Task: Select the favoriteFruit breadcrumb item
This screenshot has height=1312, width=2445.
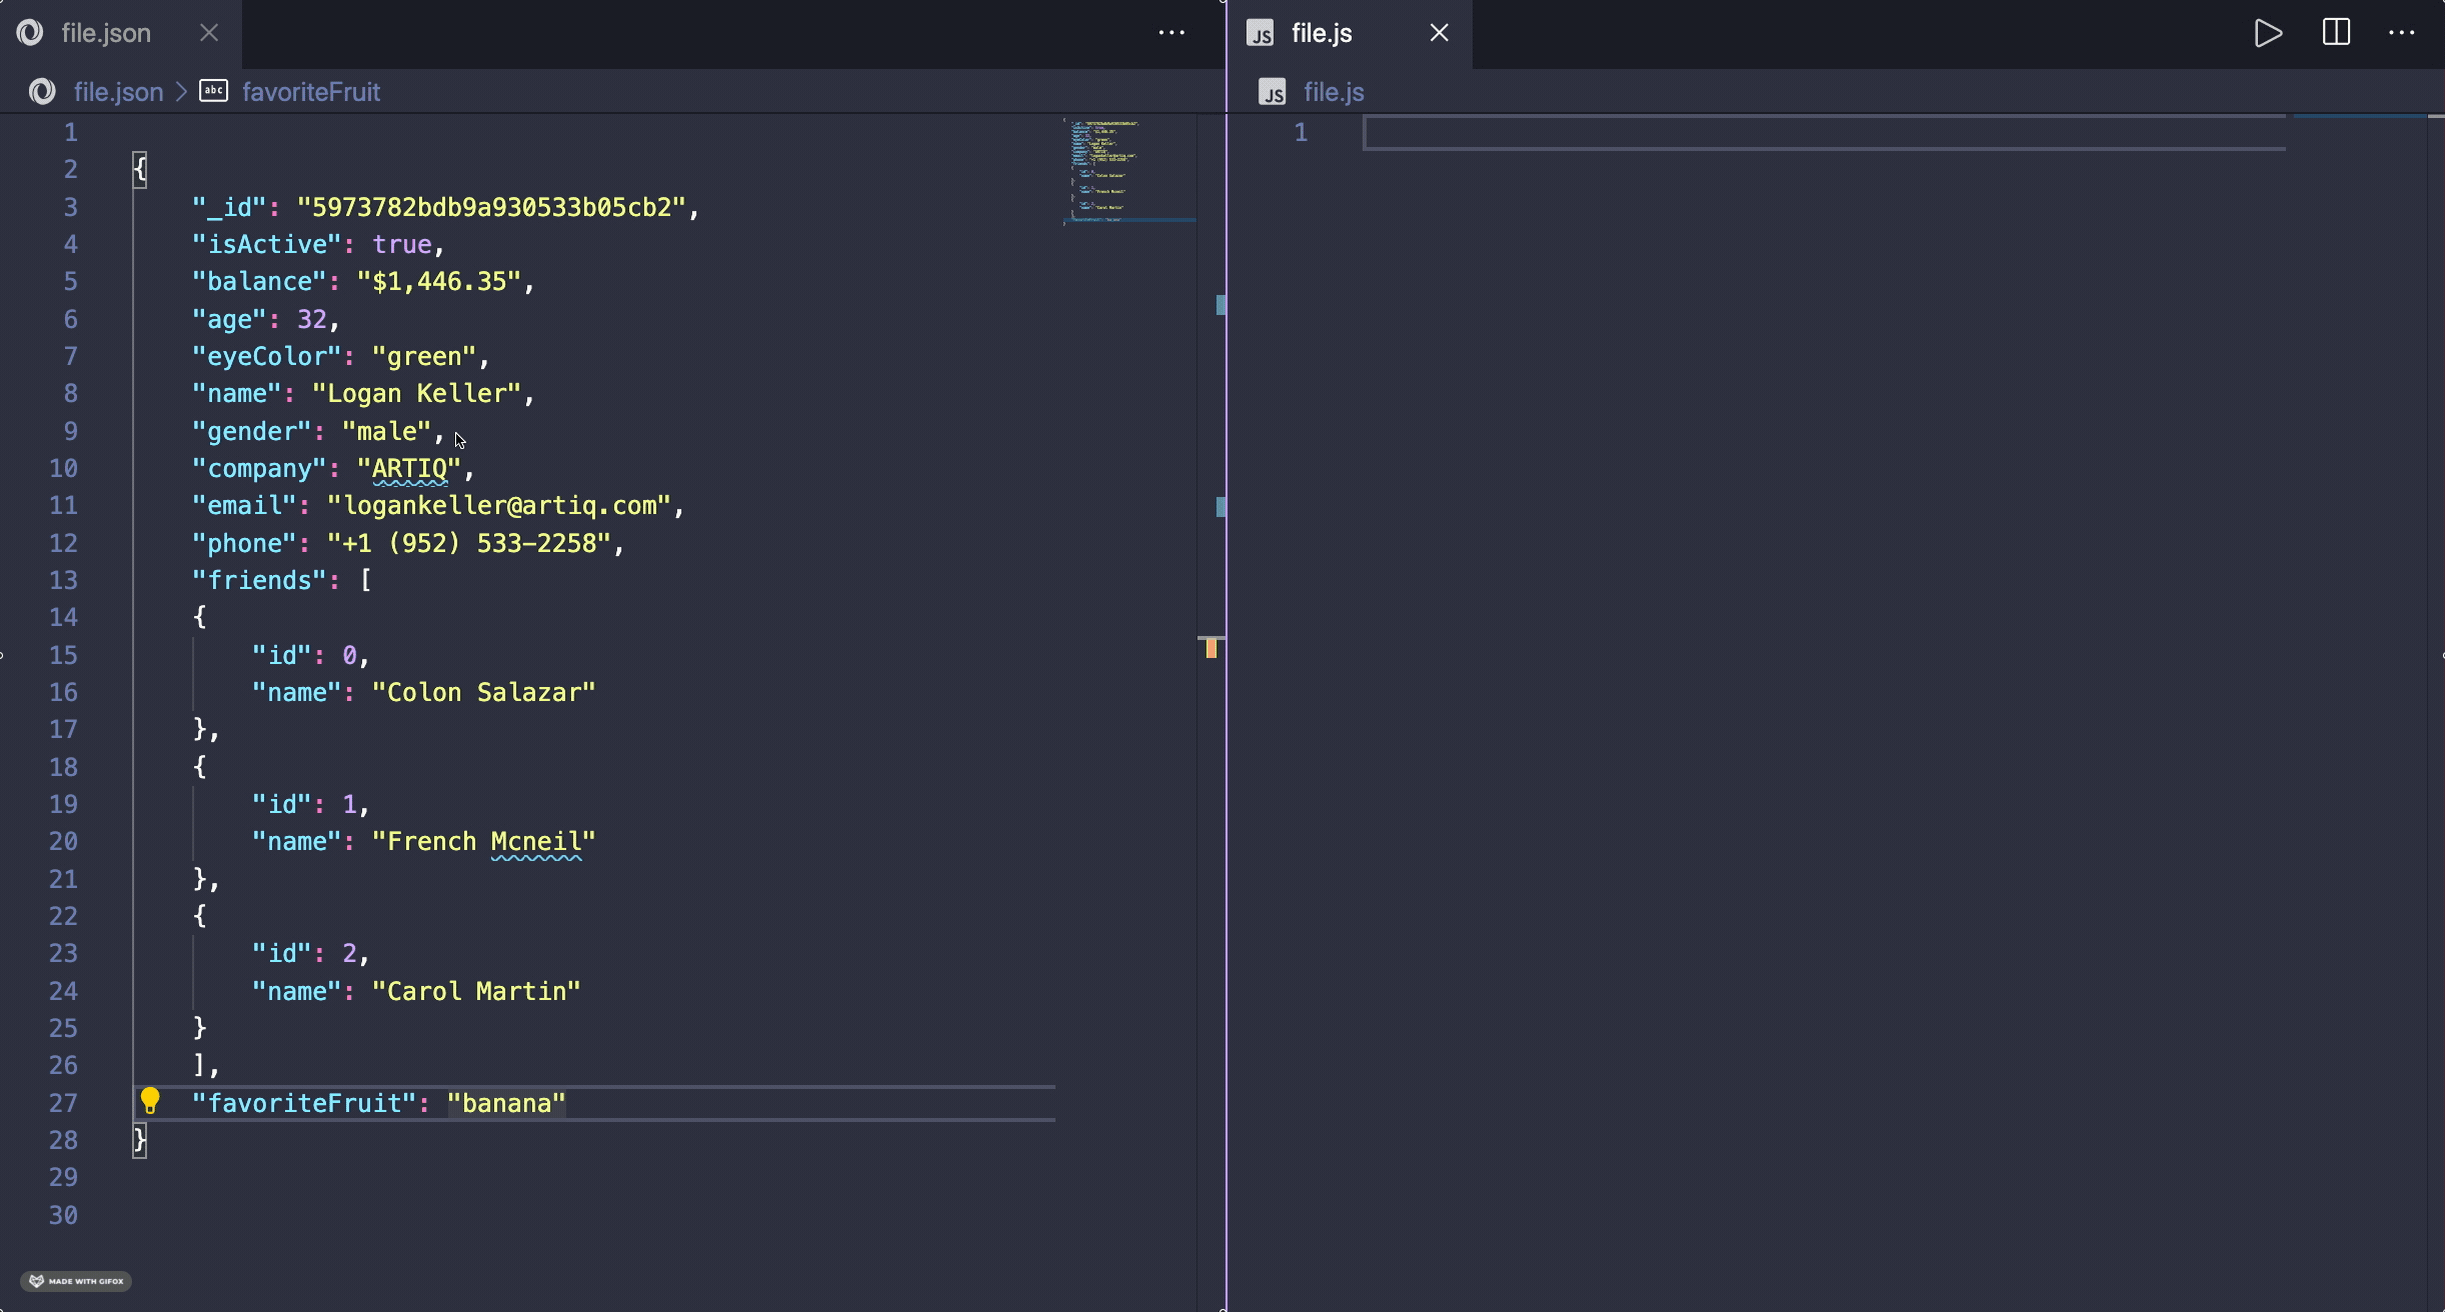Action: (310, 91)
